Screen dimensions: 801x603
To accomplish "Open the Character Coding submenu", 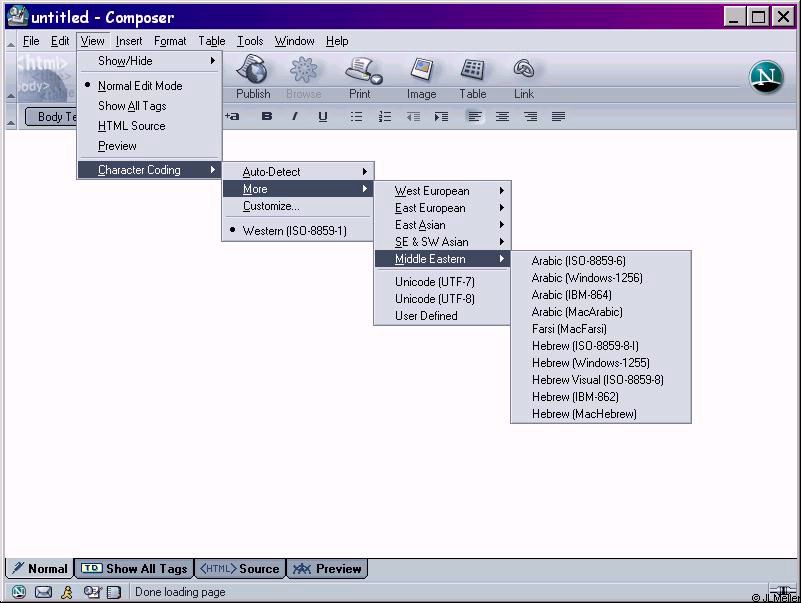I will tap(150, 170).
